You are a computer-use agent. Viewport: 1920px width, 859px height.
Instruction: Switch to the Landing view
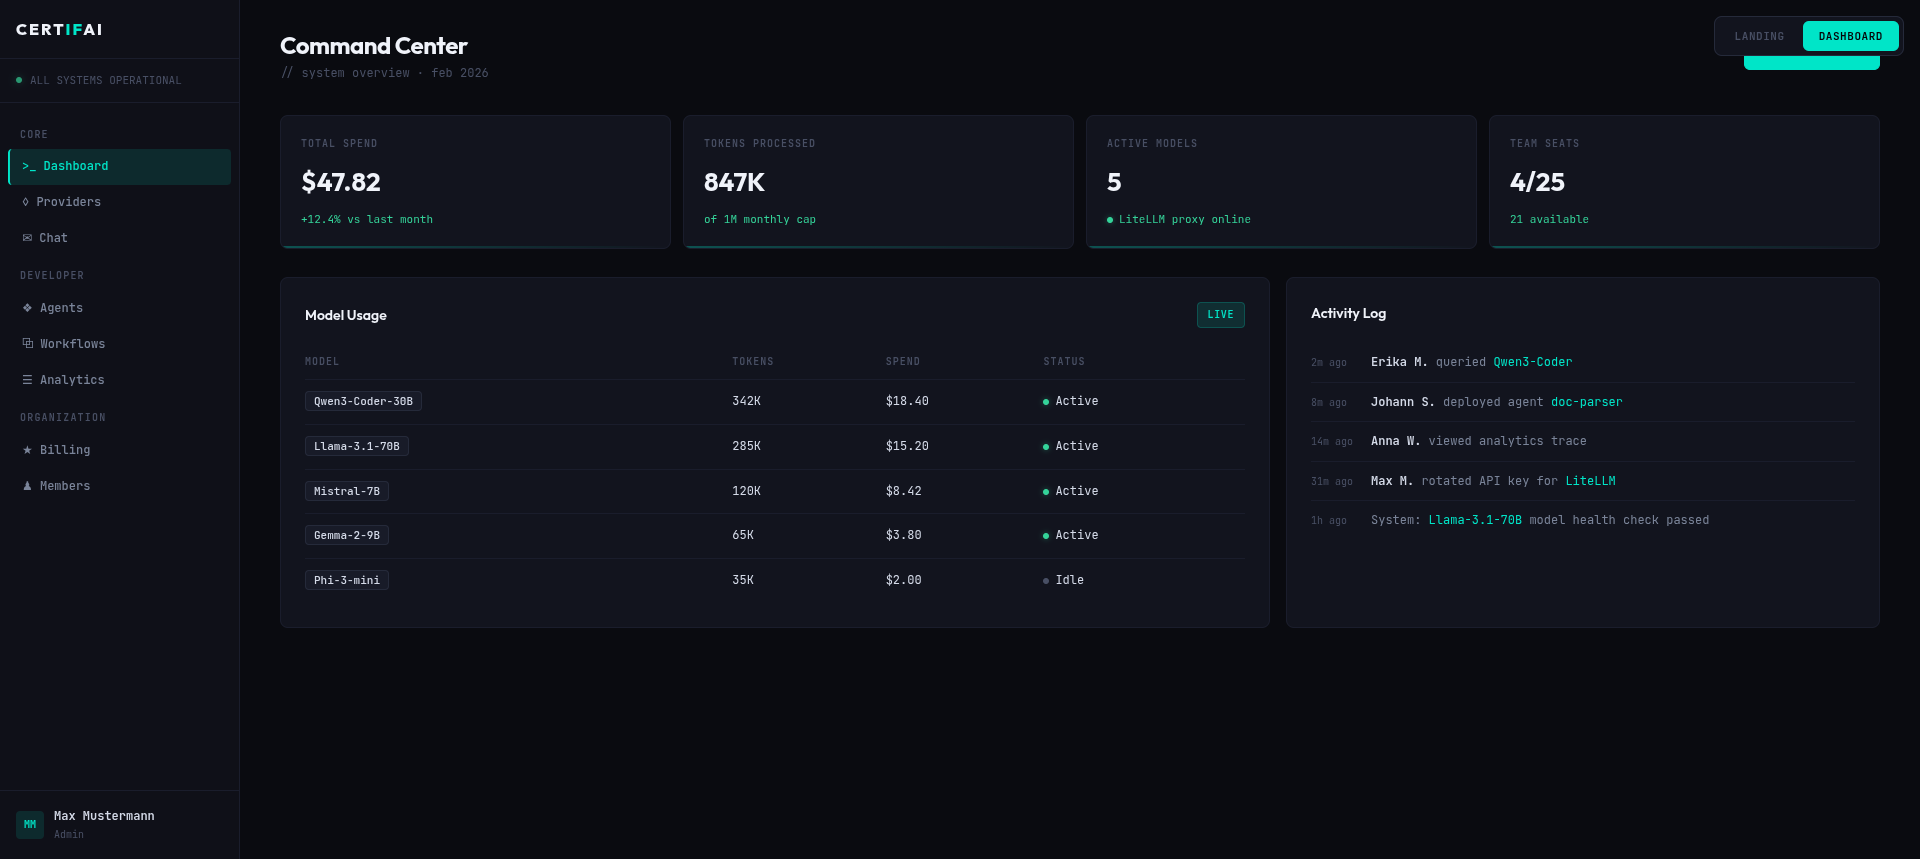1759,36
